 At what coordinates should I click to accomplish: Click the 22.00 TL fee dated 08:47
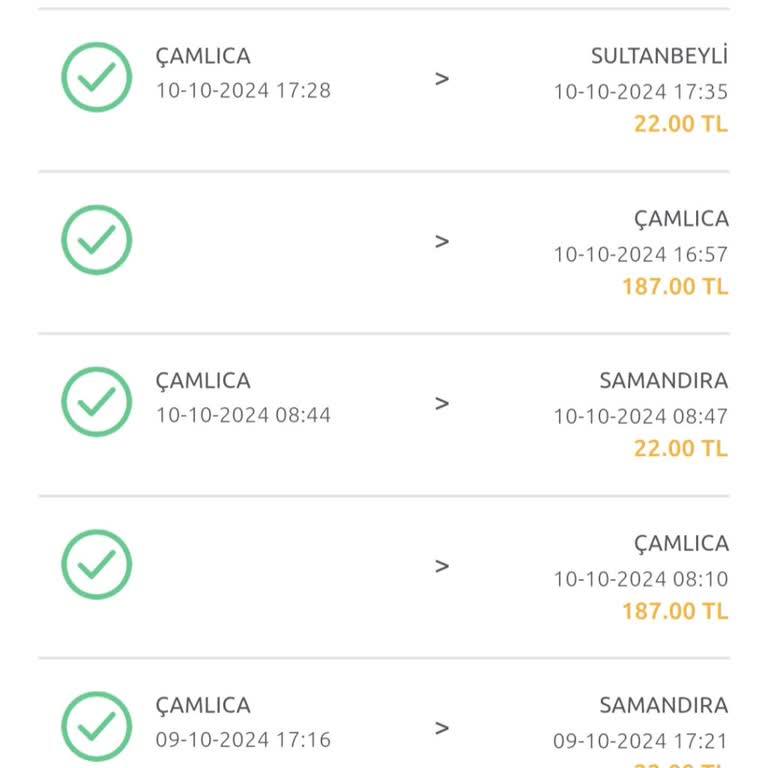click(680, 449)
